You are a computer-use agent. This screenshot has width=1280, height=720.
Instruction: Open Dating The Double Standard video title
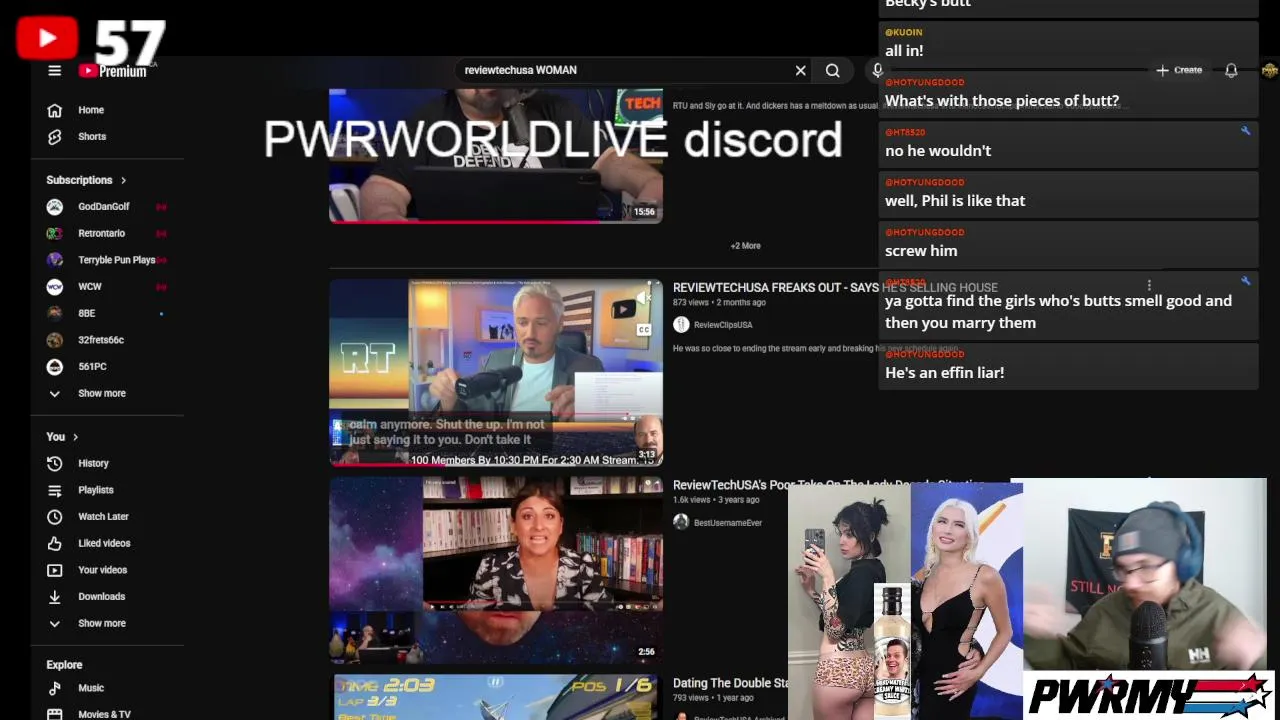click(x=730, y=683)
